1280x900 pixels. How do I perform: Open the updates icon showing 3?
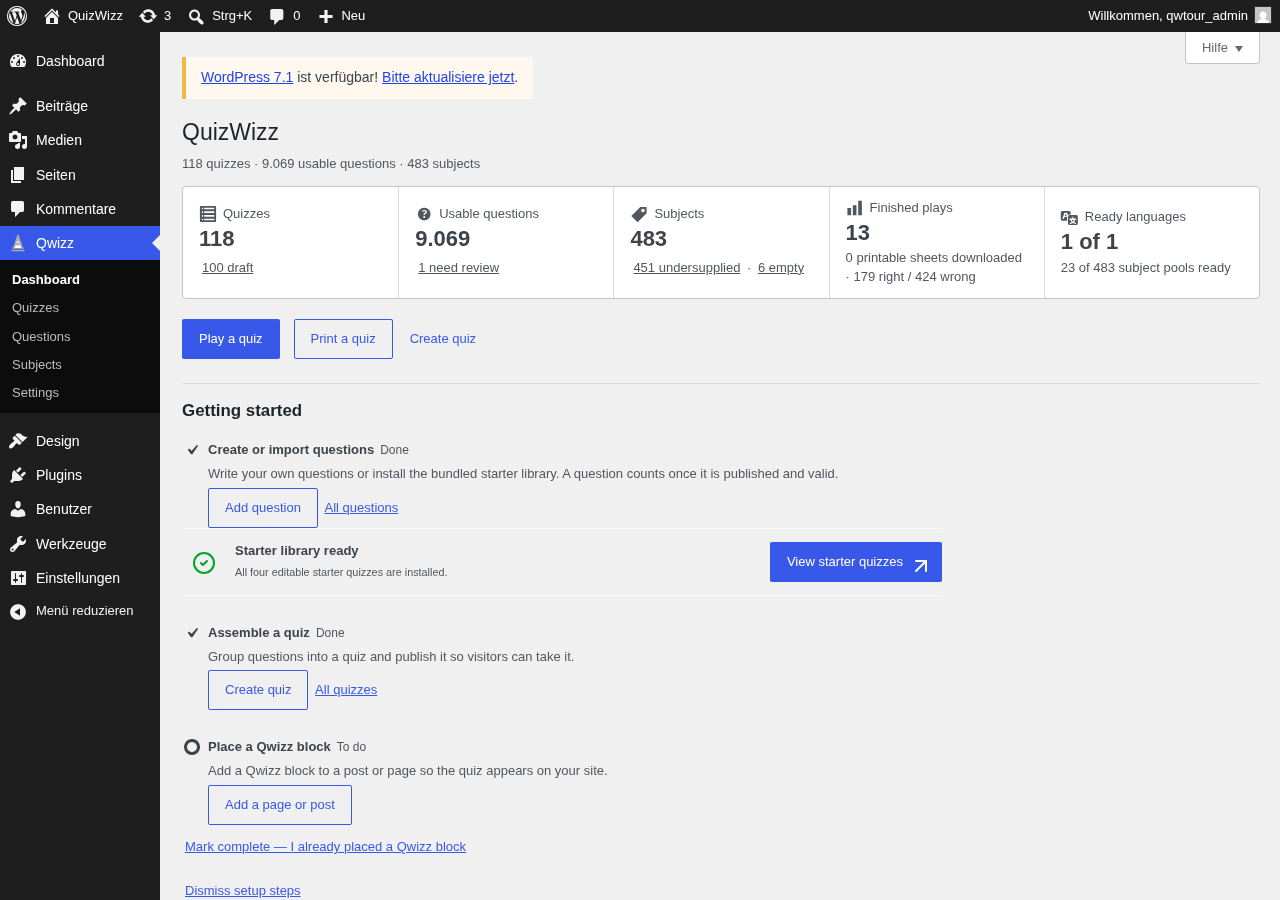point(148,16)
